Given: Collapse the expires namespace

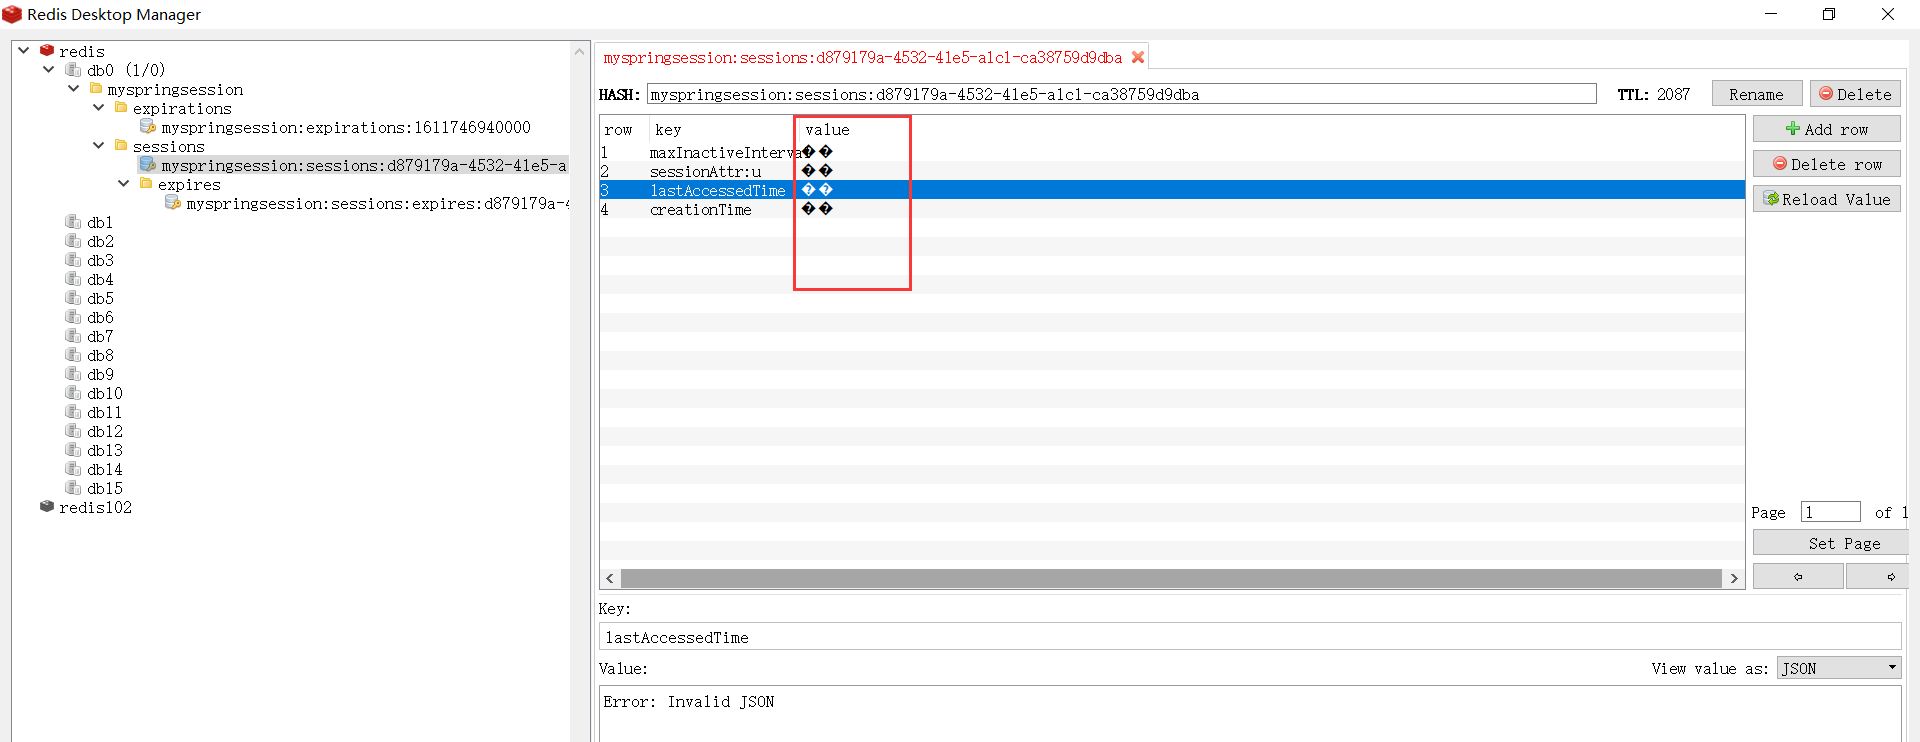Looking at the screenshot, I should 124,183.
